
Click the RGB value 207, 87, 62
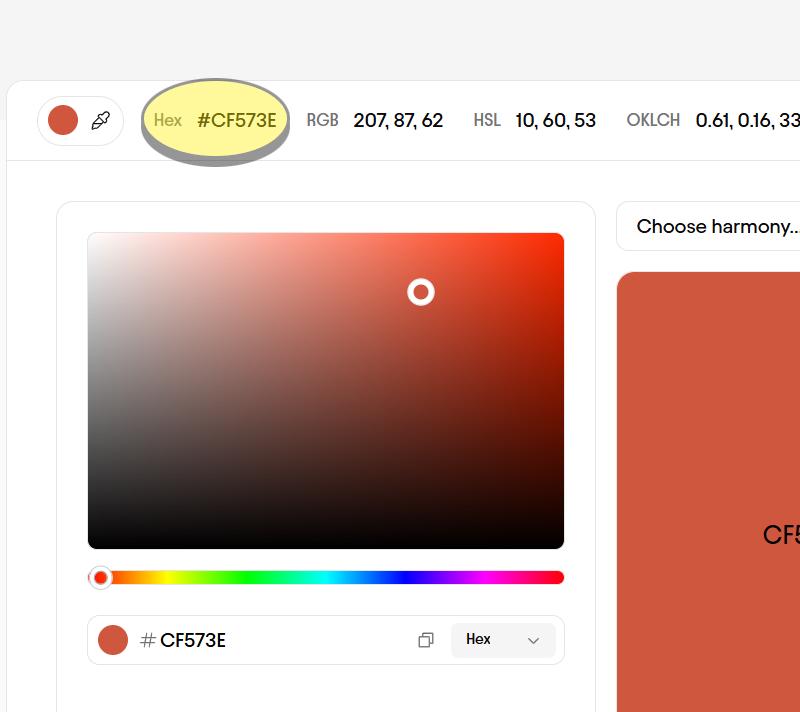pyautogui.click(x=397, y=121)
